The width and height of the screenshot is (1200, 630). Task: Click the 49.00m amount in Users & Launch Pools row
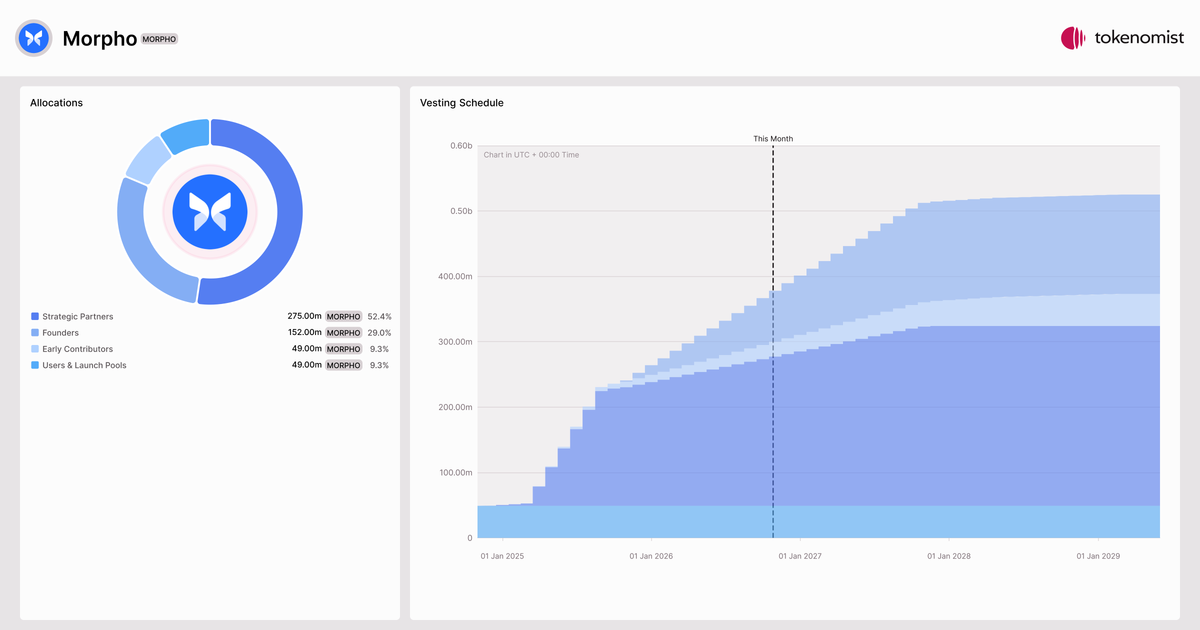coord(307,365)
